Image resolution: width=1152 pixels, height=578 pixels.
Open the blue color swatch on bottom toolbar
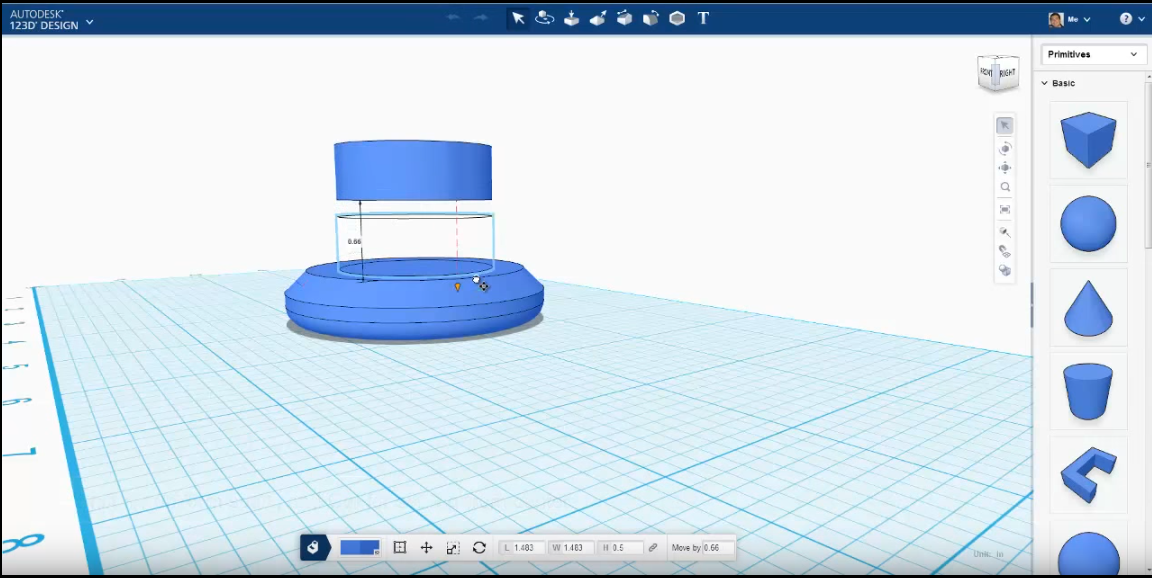[359, 547]
